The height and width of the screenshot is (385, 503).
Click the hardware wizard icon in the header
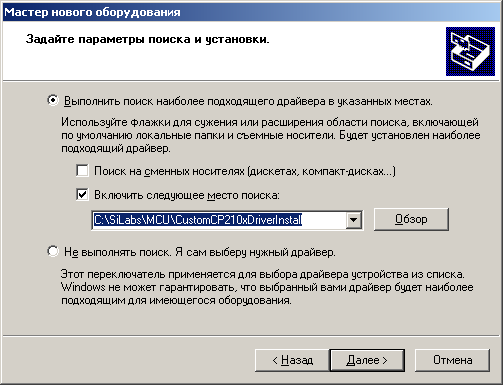470,51
